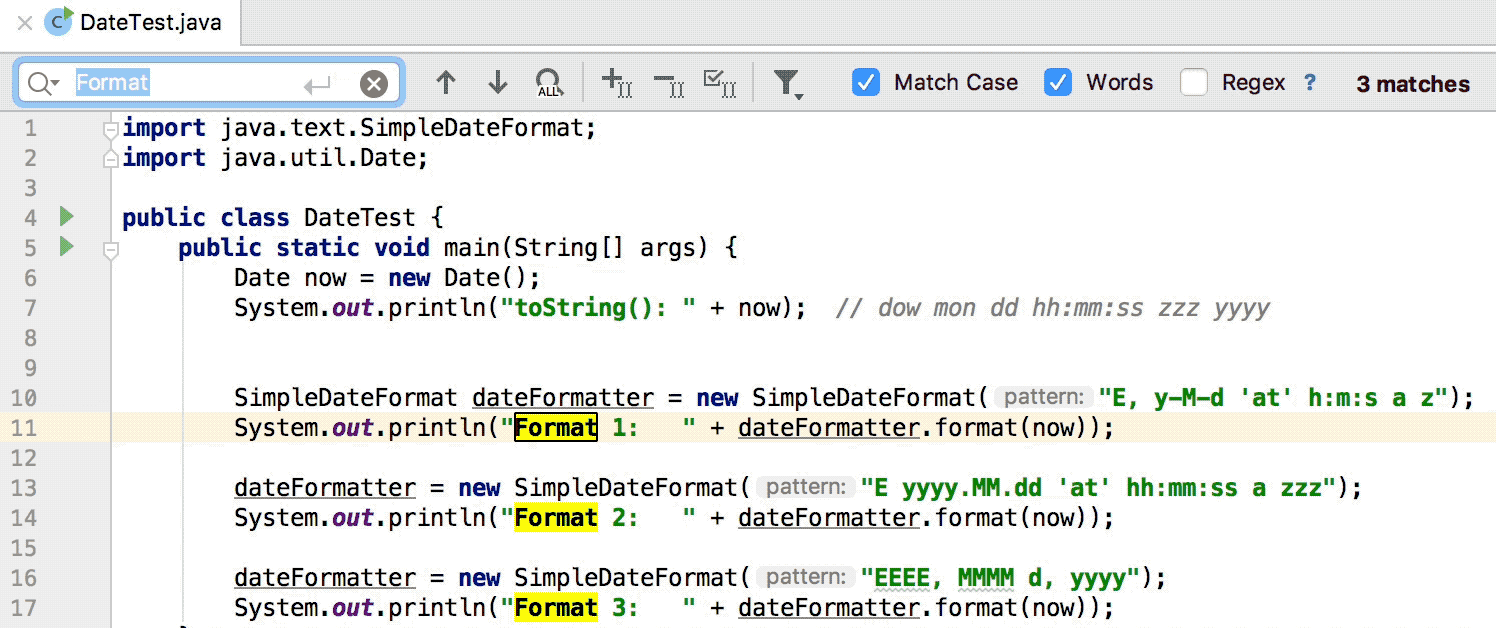Click pattern hint on line 13
Viewport: 1496px width, 628px height.
[805, 488]
